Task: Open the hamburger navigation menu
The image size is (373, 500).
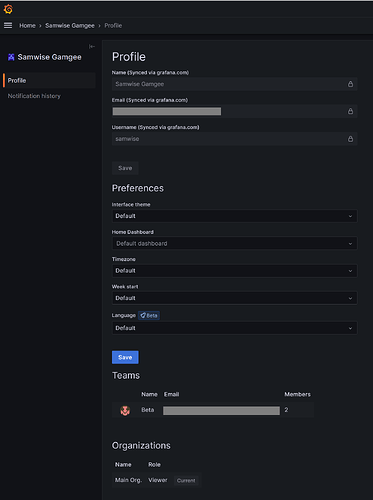Action: point(8,25)
